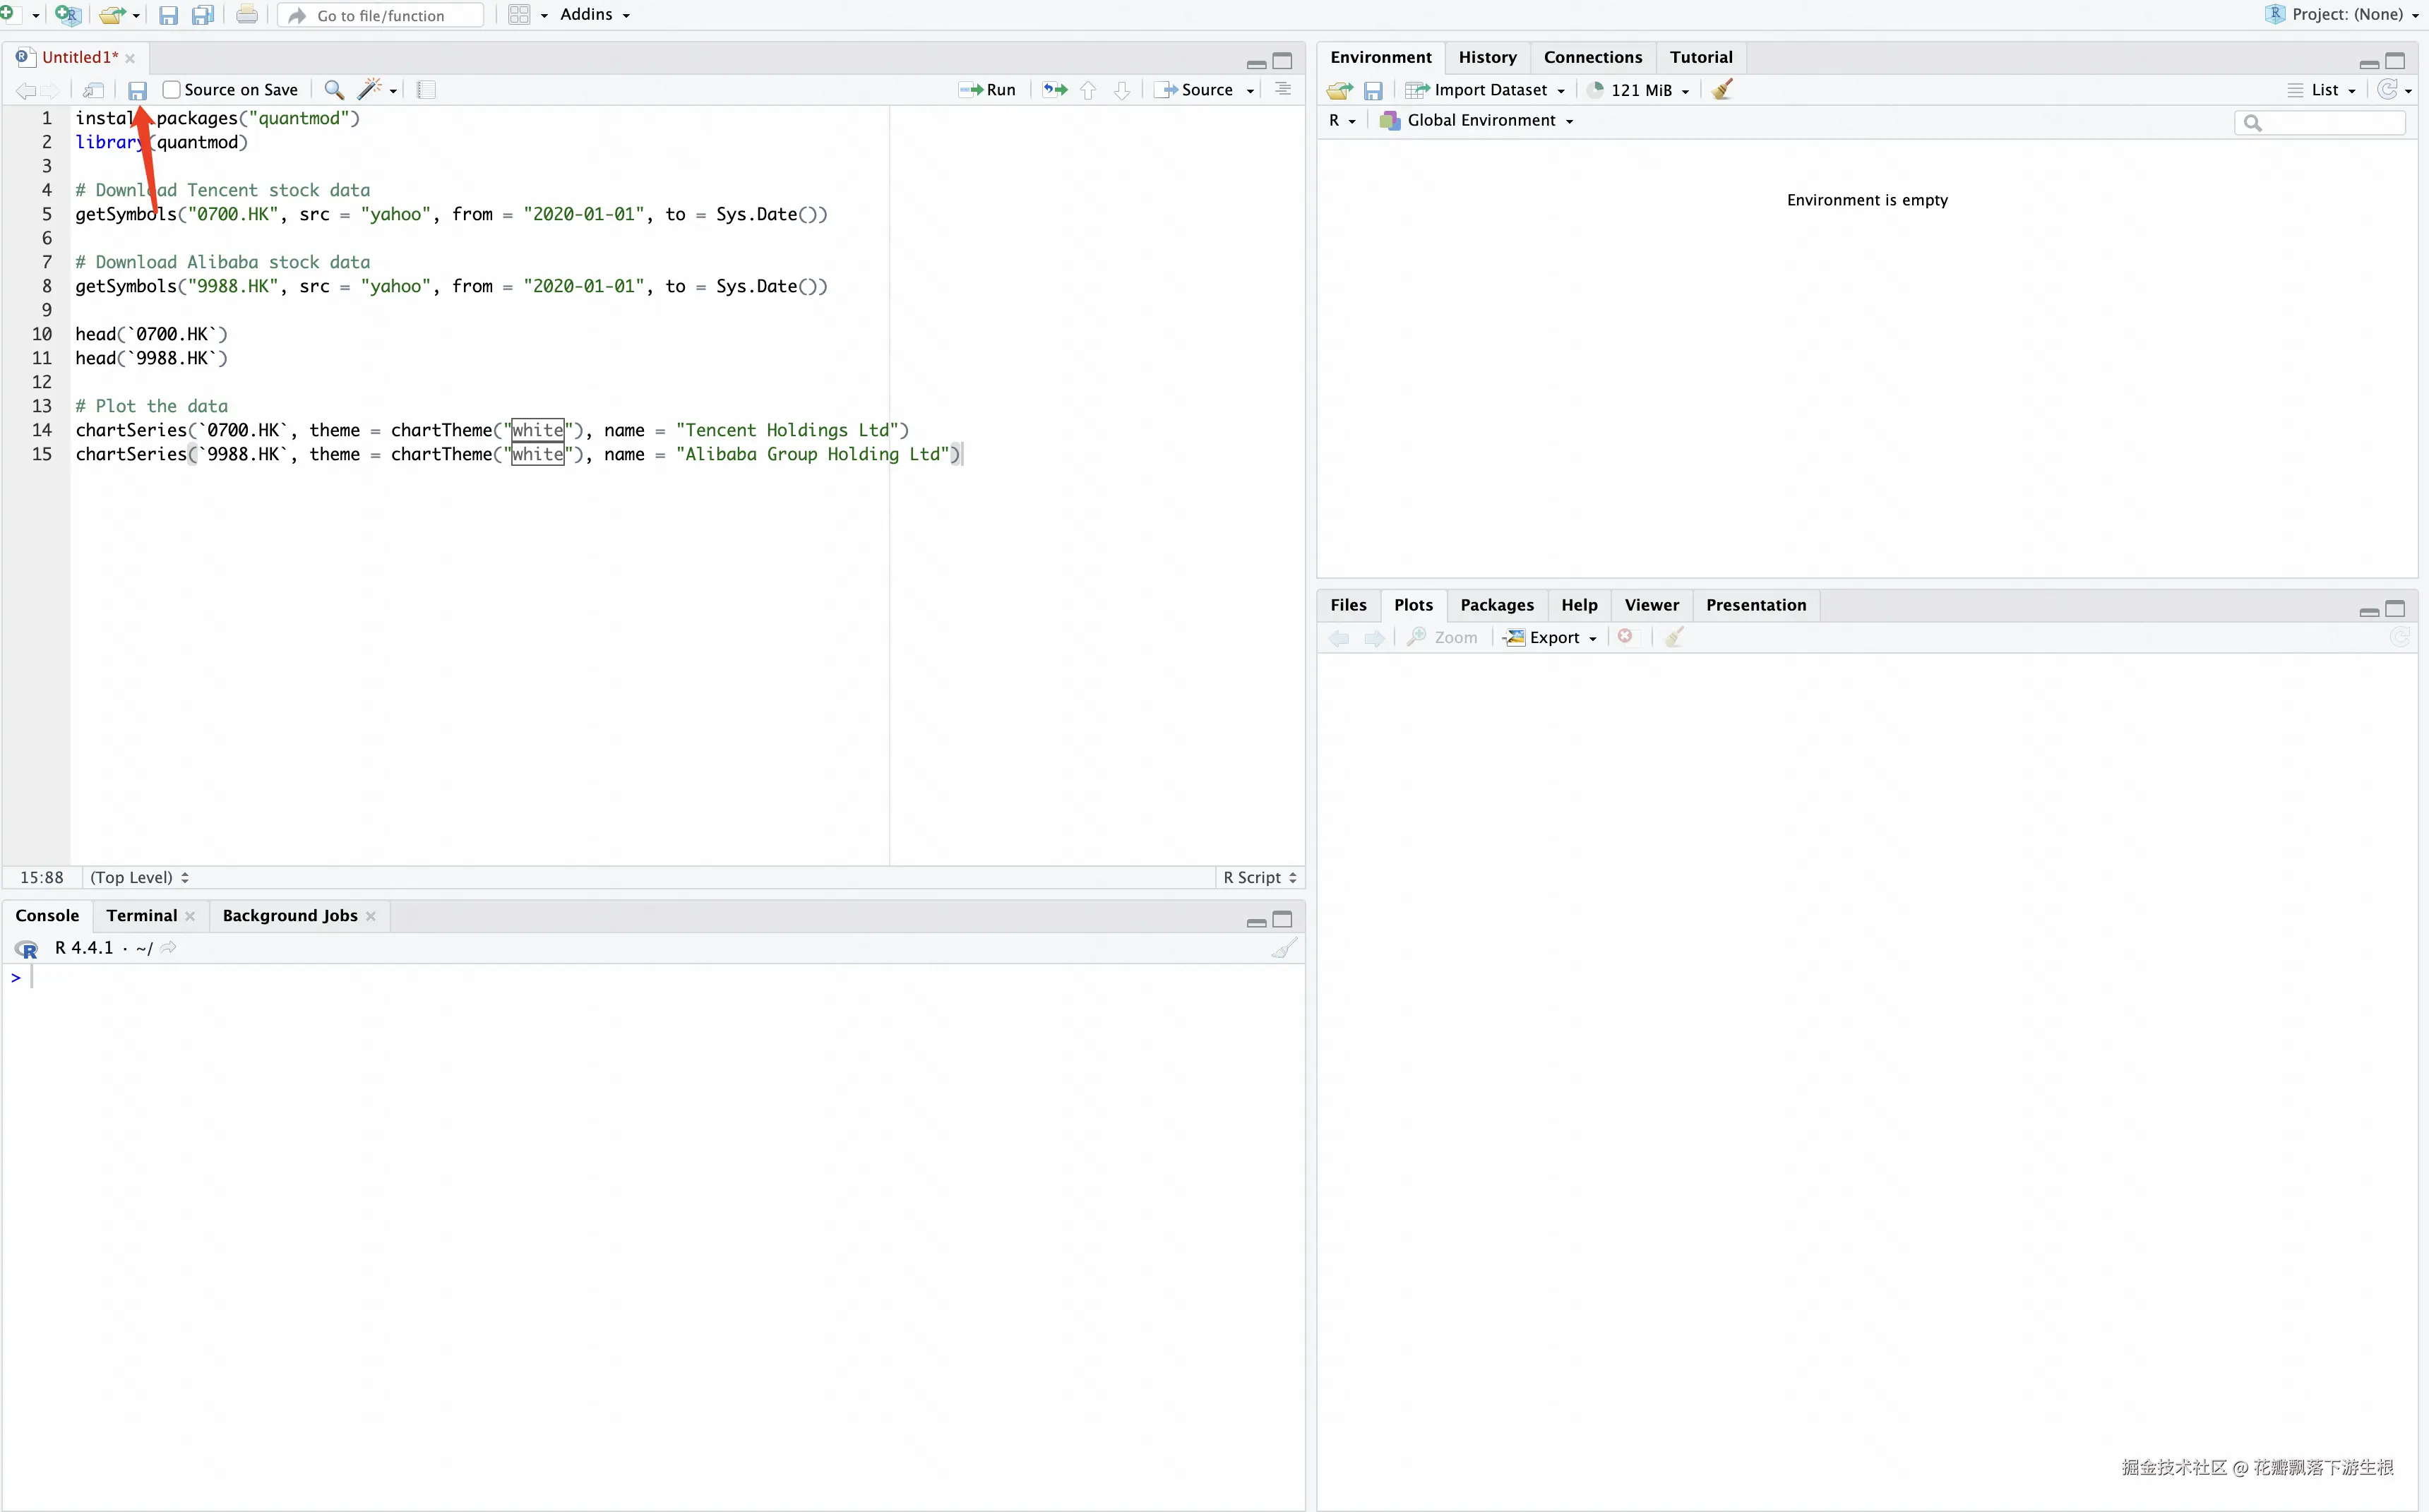This screenshot has height=1512, width=2429.
Task: Click the code tools magic wand icon
Action: [369, 90]
